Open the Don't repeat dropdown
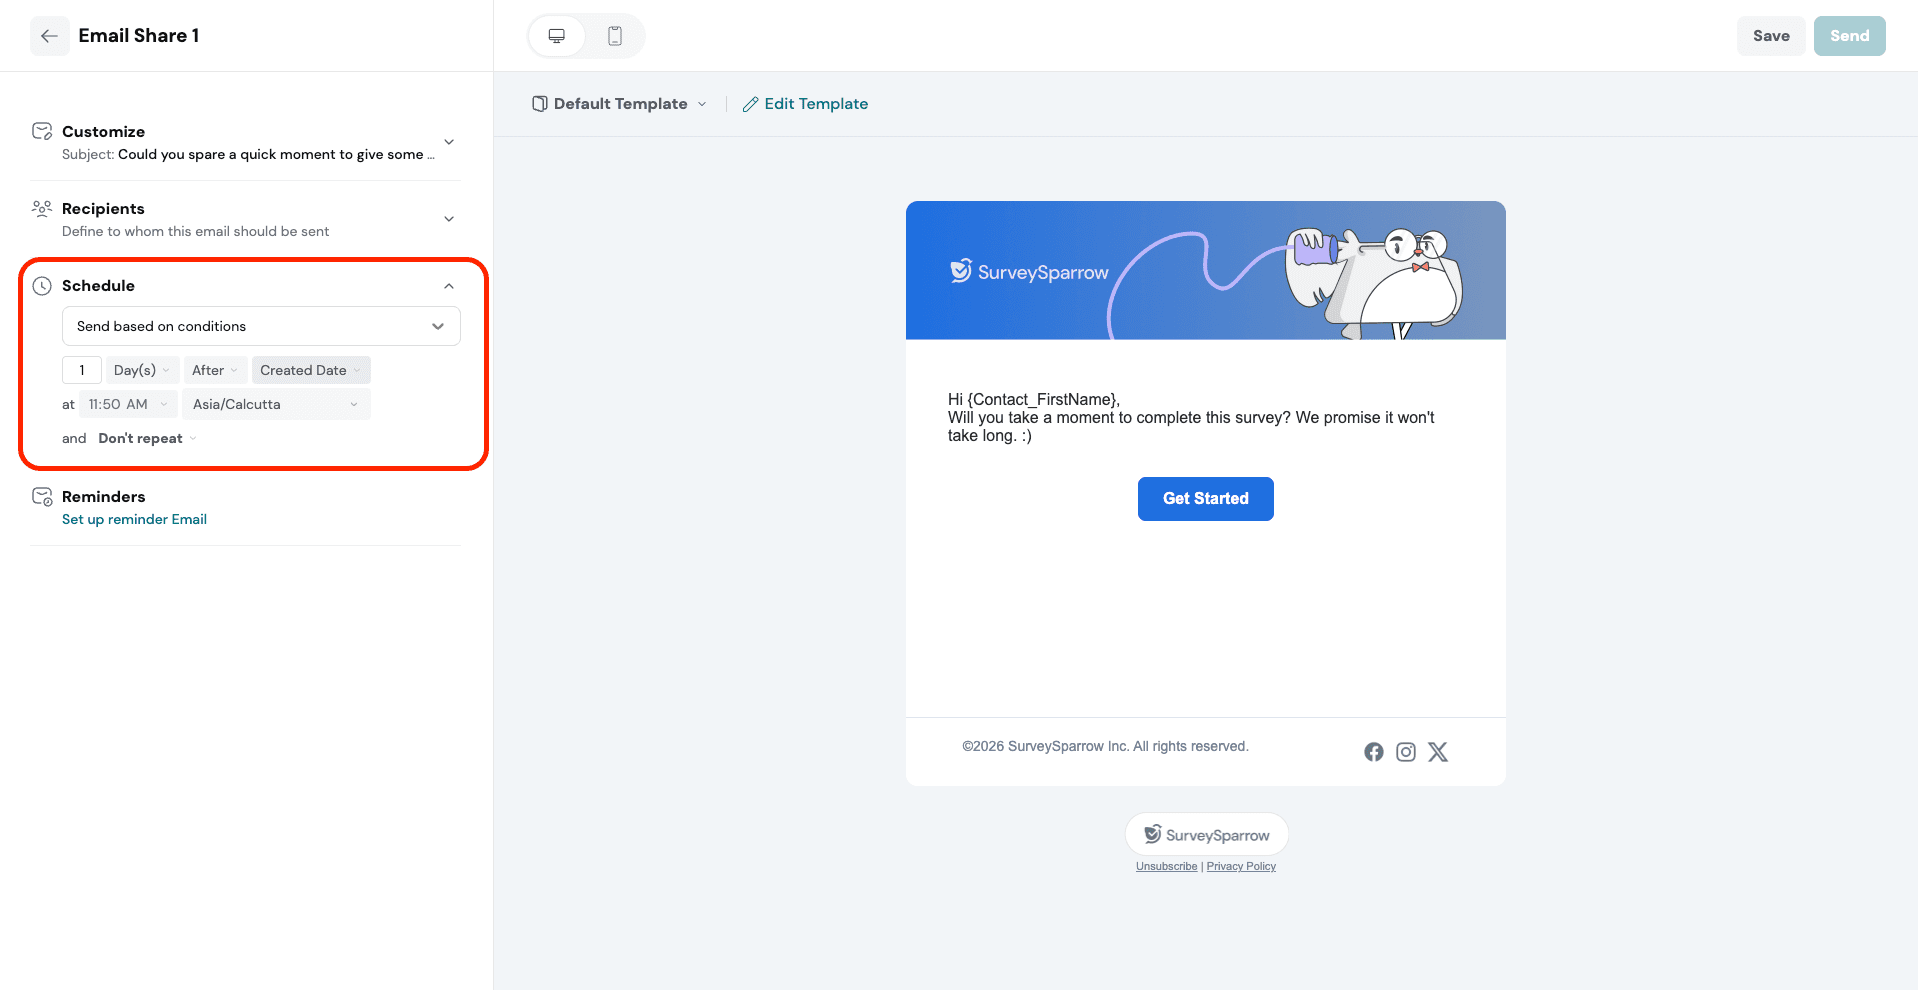 [x=147, y=438]
